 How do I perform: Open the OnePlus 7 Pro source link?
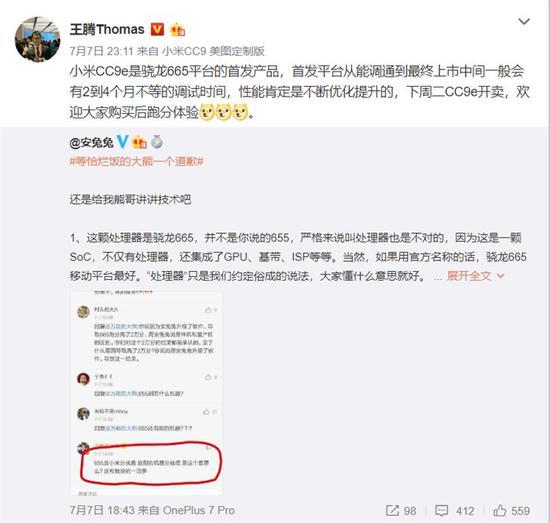[x=199, y=510]
